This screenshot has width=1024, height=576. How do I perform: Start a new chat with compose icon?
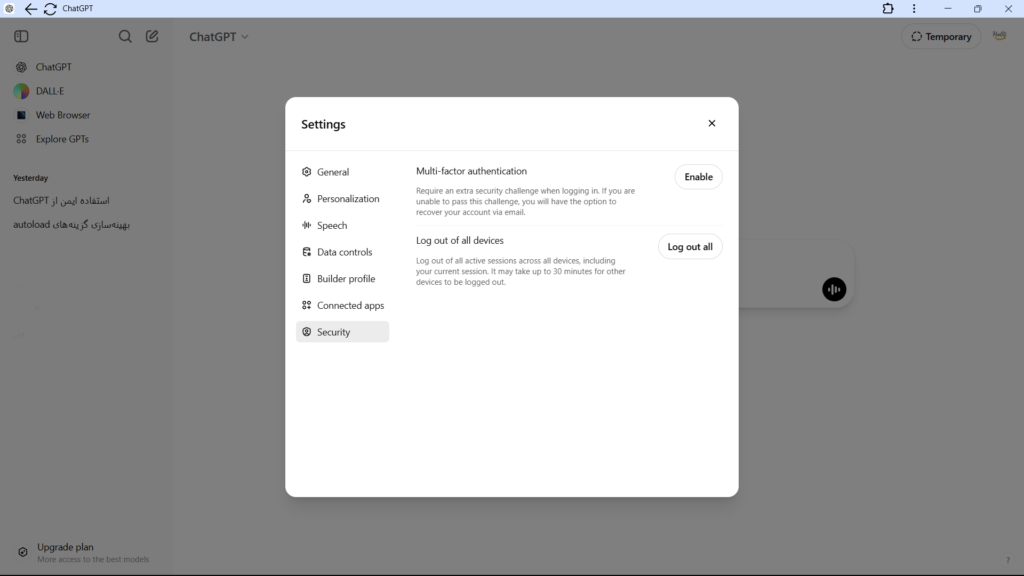(152, 37)
